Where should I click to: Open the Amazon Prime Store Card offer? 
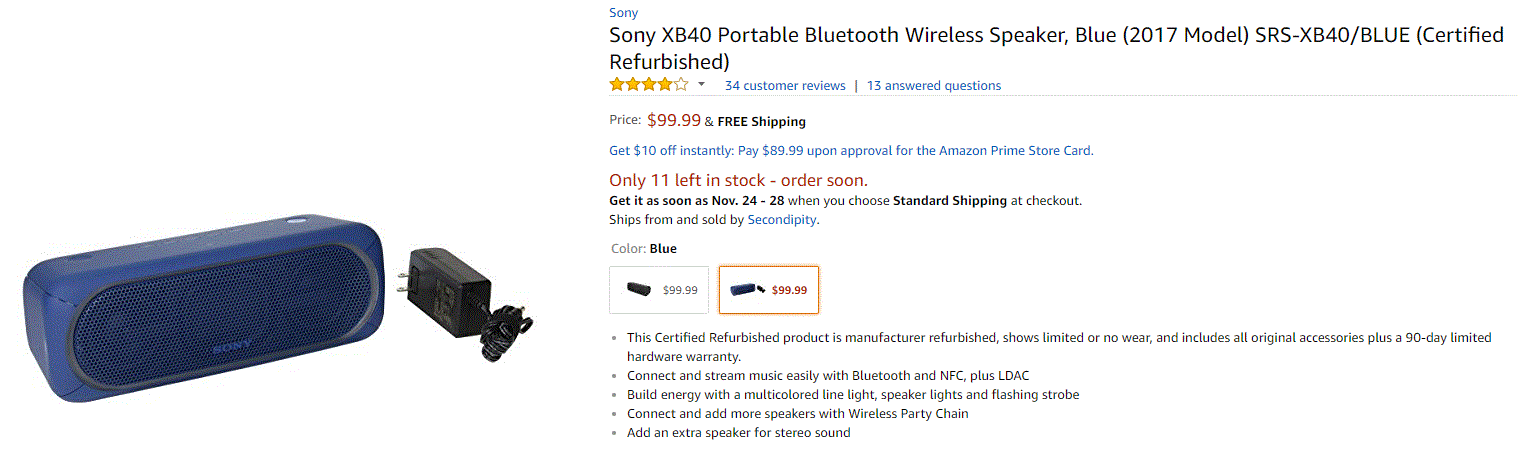(851, 151)
